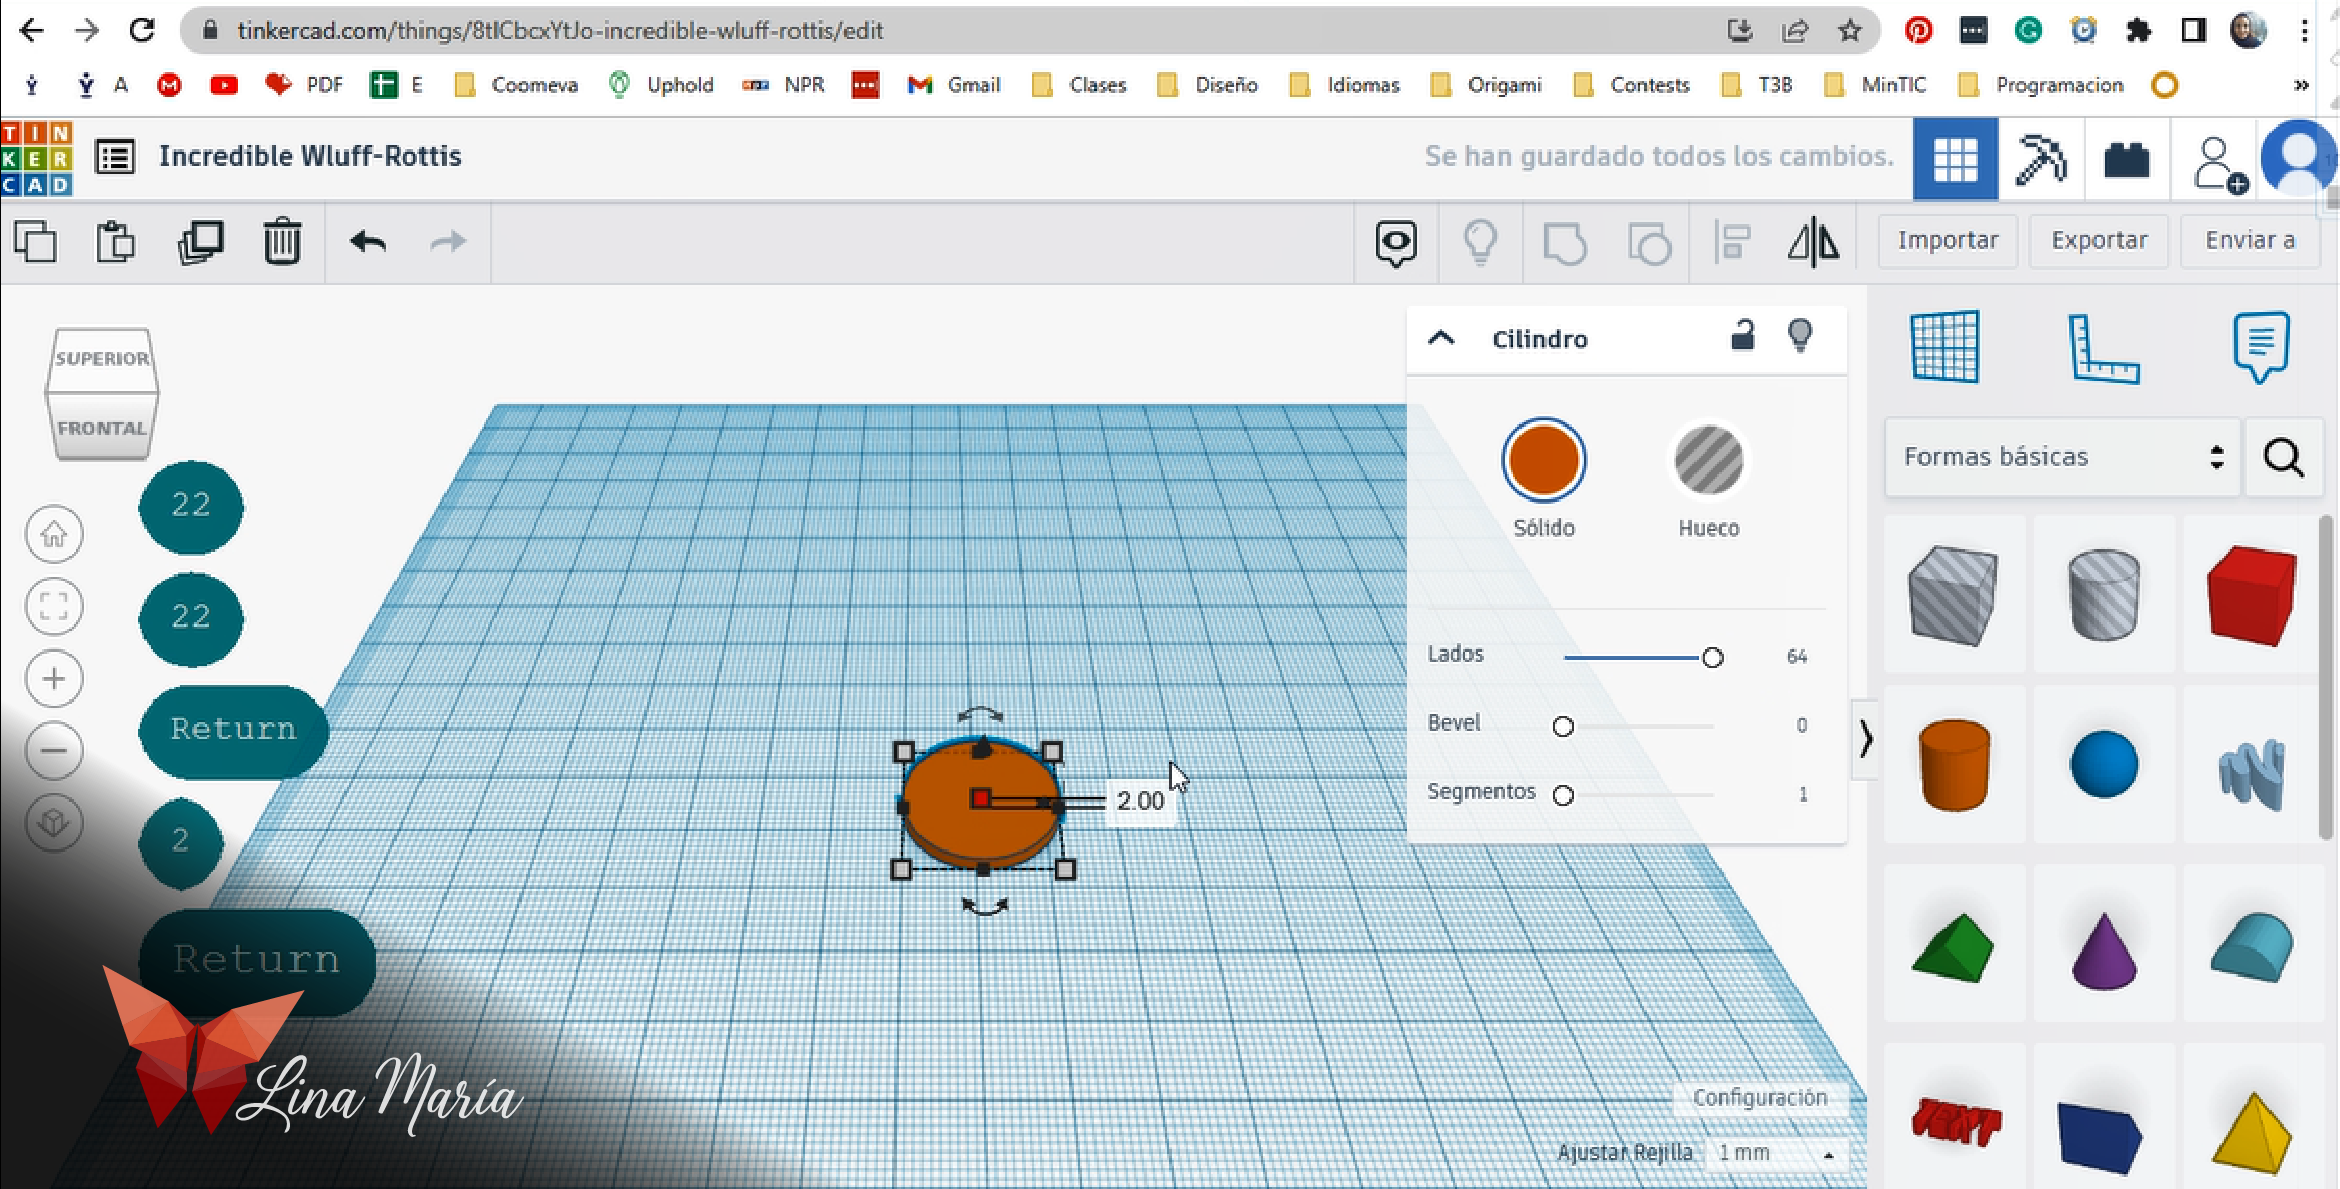Click Exportar to export the design
2340x1189 pixels.
coord(2097,240)
